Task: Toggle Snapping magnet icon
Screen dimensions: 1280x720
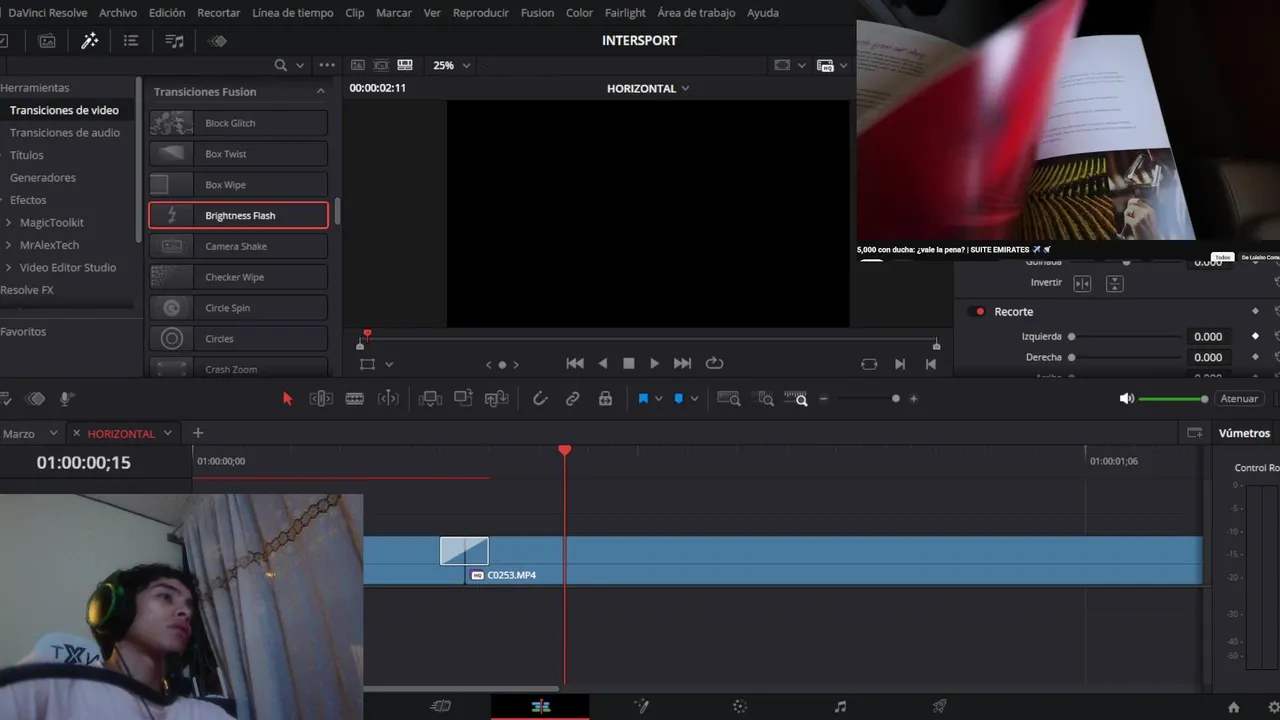Action: click(540, 398)
